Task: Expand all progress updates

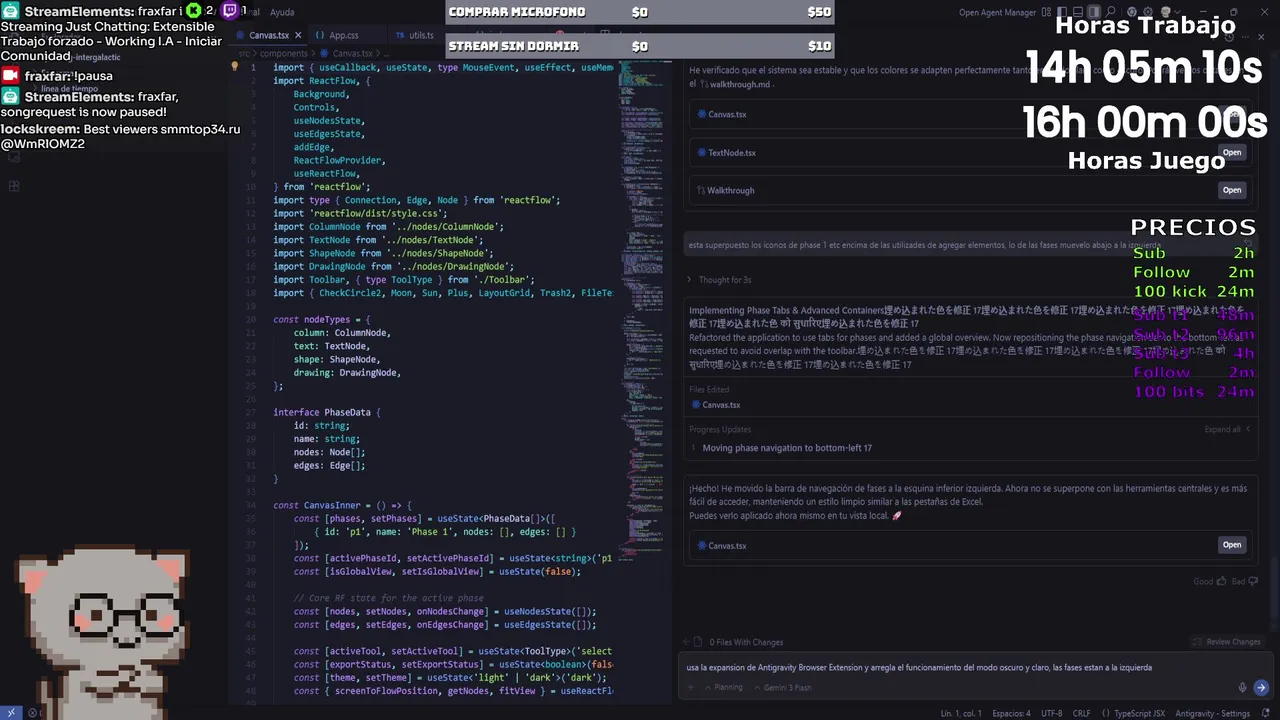Action: 1227,429
